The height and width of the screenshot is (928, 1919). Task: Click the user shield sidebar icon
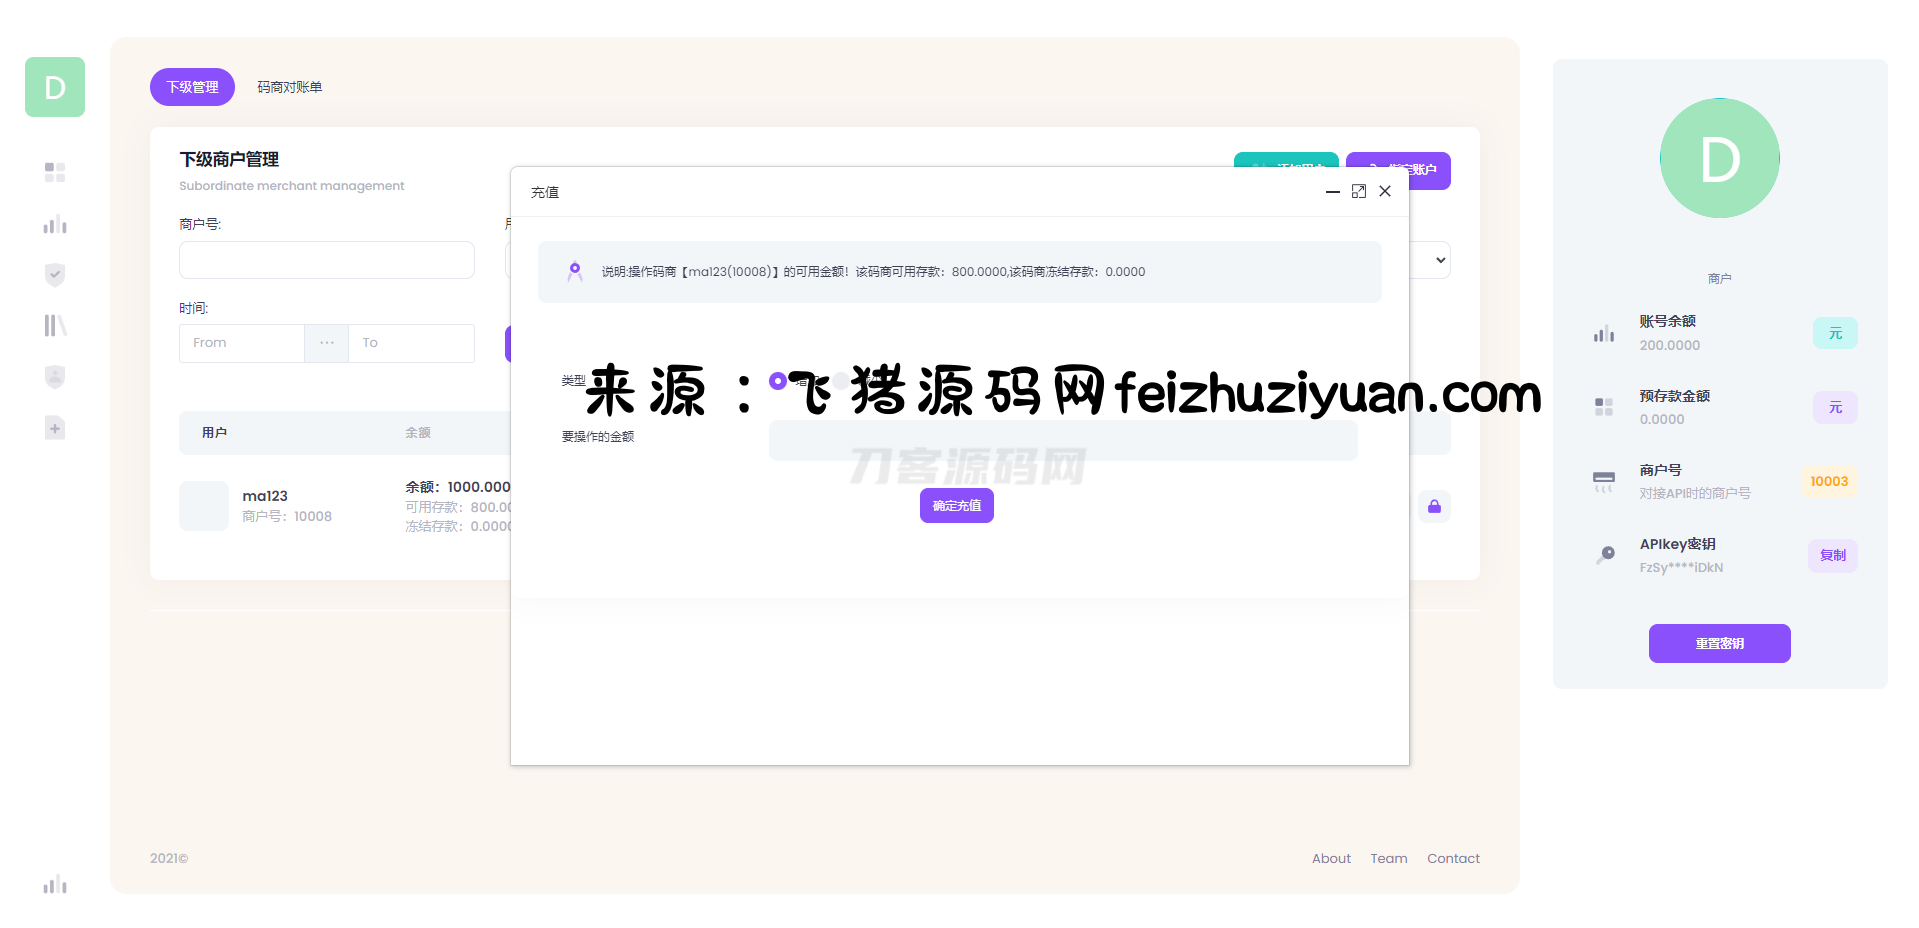(55, 377)
